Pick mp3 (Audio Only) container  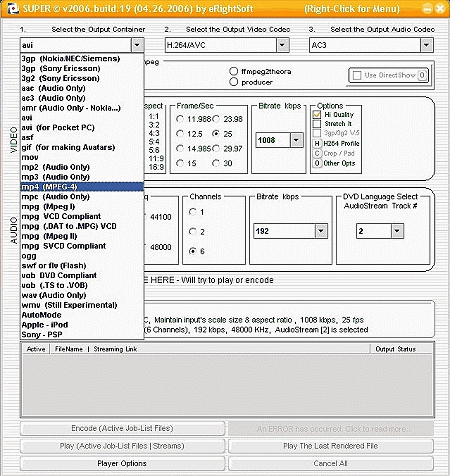82,177
